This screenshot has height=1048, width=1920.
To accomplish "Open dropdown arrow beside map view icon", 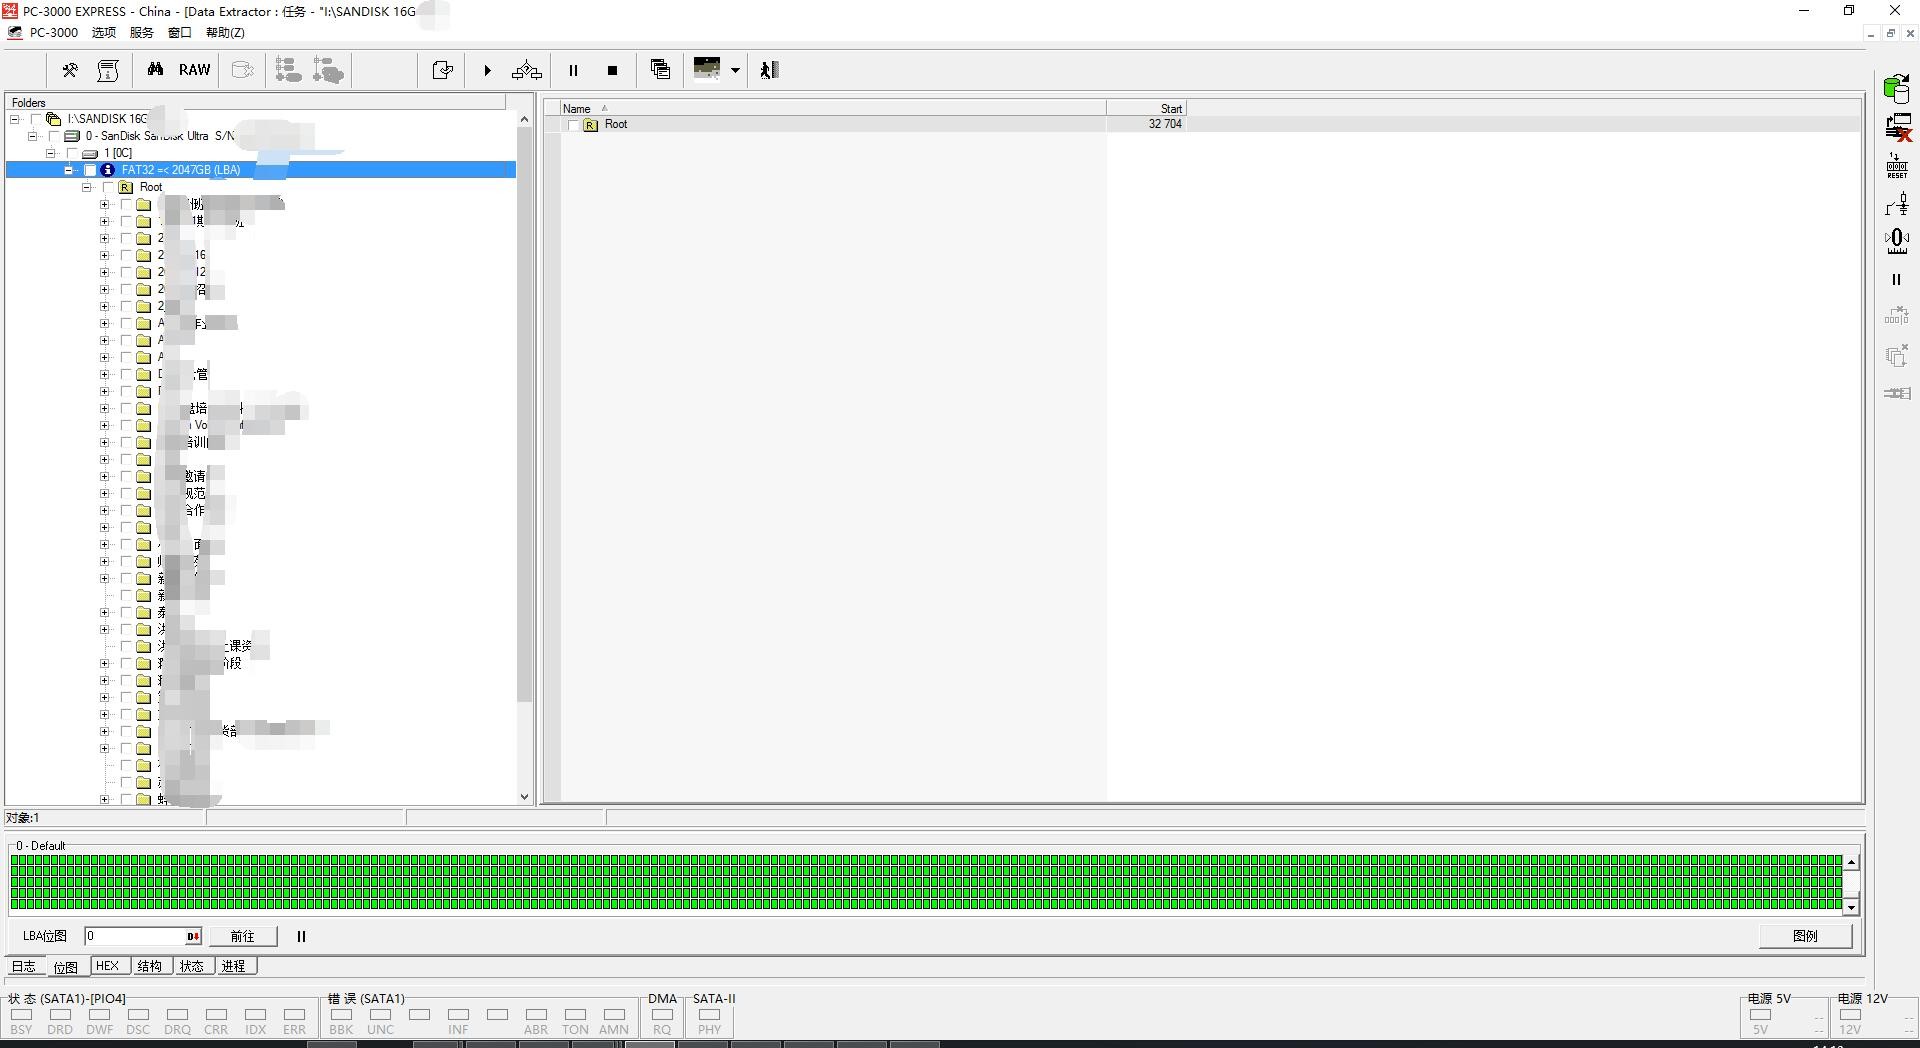I will pos(735,70).
